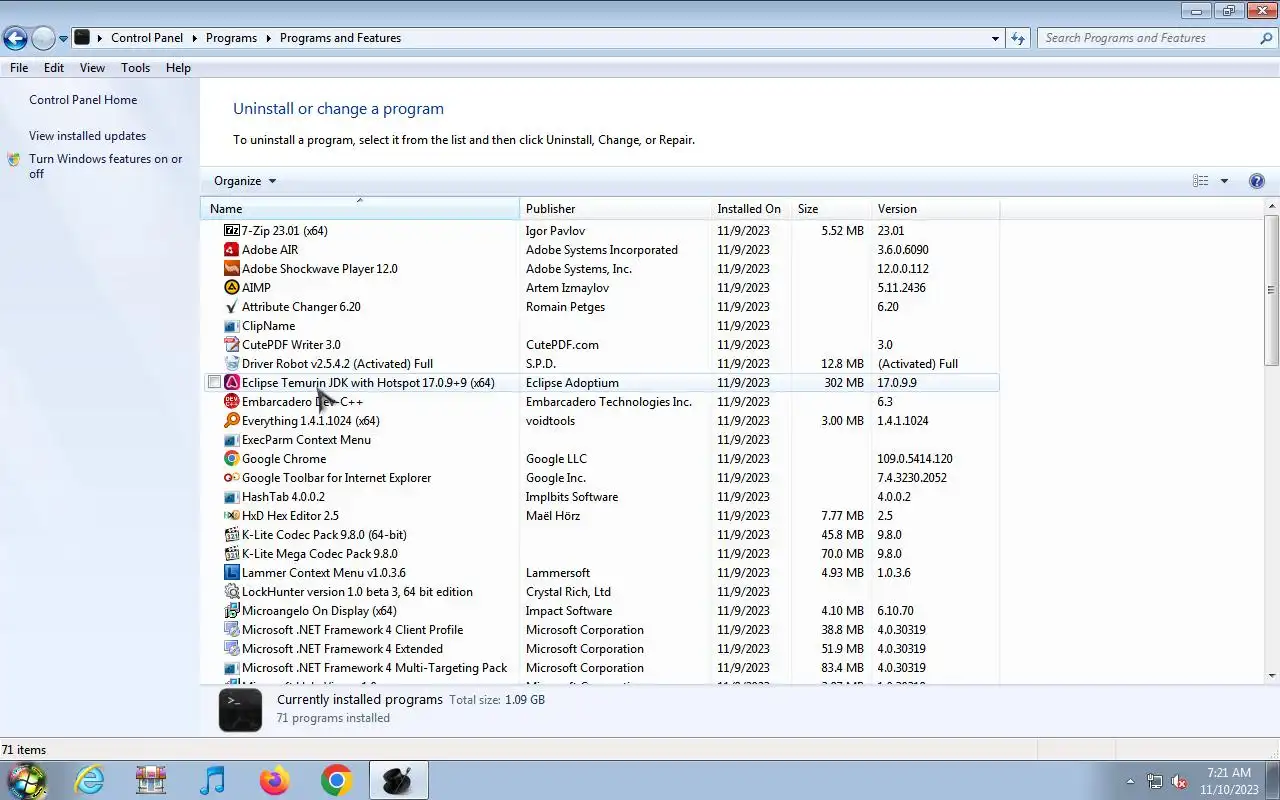Click the Change your view button
This screenshot has width=1280, height=800.
coord(1201,181)
